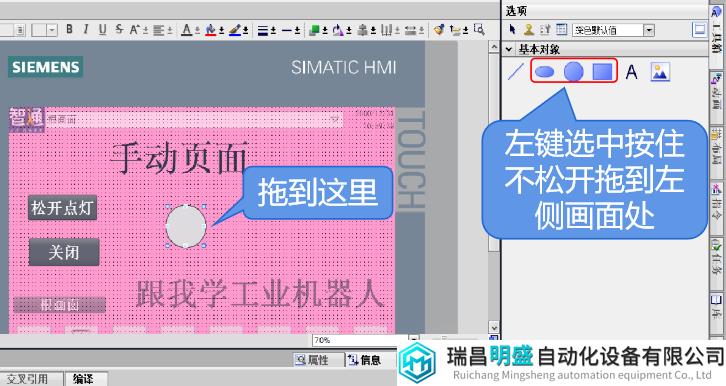This screenshot has width=726, height=386.
Task: Open the 编译 tab at bottom
Action: coord(83,379)
